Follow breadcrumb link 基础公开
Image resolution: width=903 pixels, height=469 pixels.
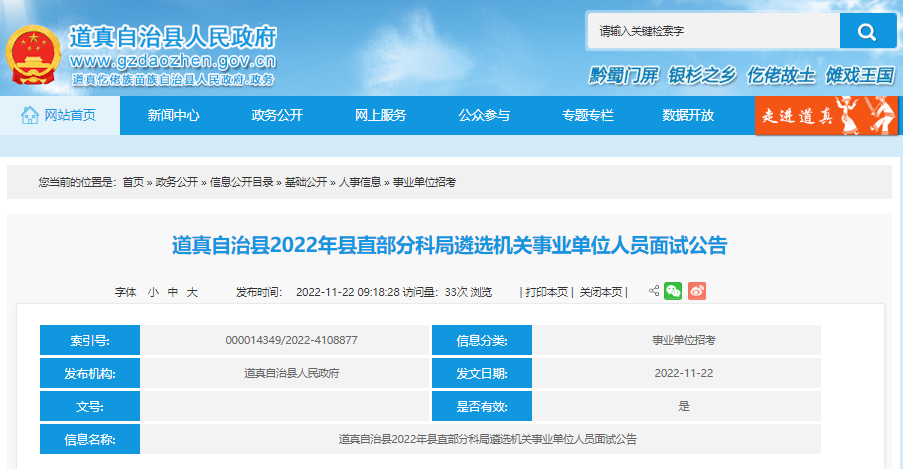pyautogui.click(x=306, y=182)
